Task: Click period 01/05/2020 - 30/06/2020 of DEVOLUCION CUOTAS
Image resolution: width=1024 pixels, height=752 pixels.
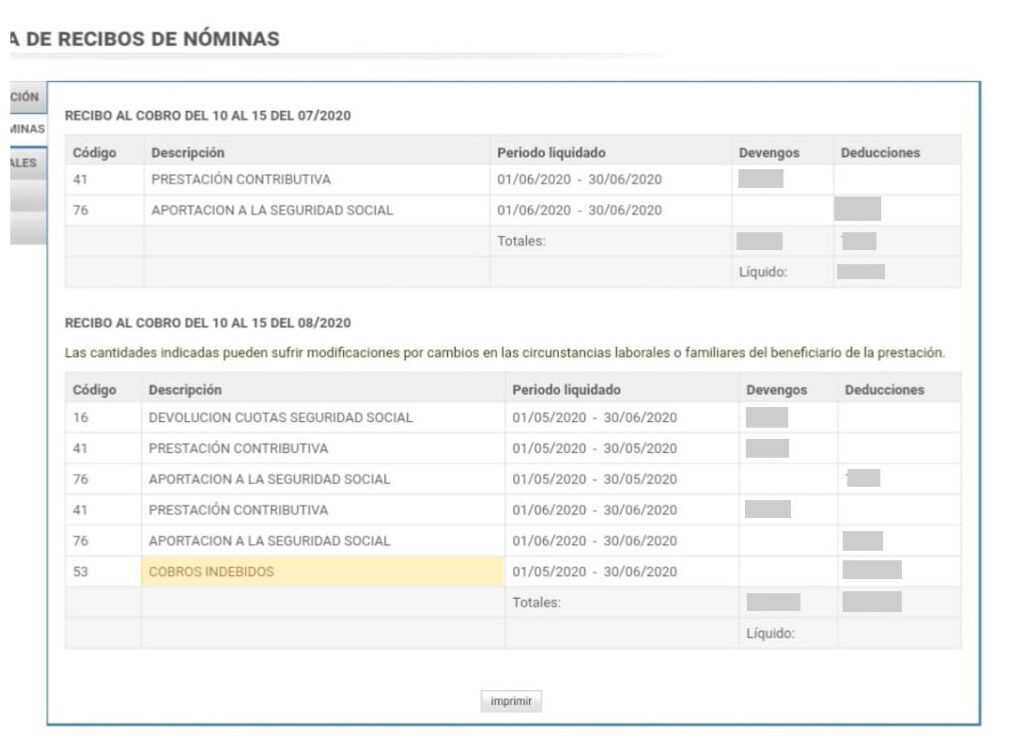Action: click(594, 417)
